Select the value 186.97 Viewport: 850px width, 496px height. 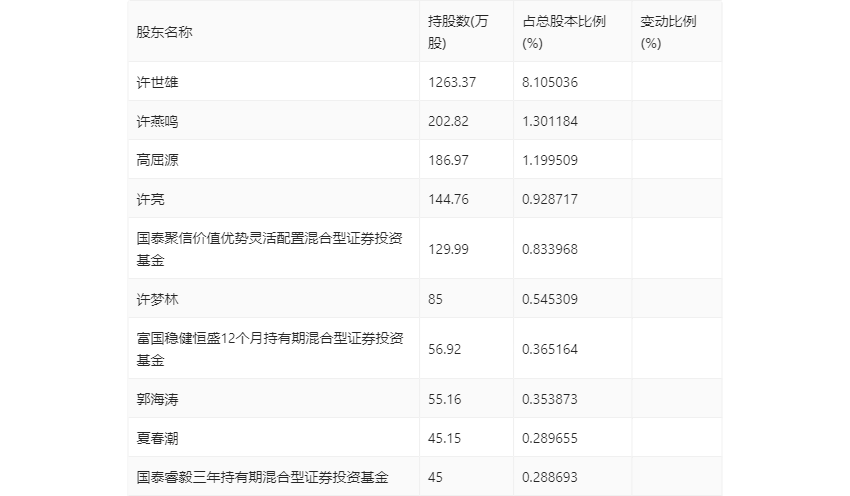click(x=448, y=160)
